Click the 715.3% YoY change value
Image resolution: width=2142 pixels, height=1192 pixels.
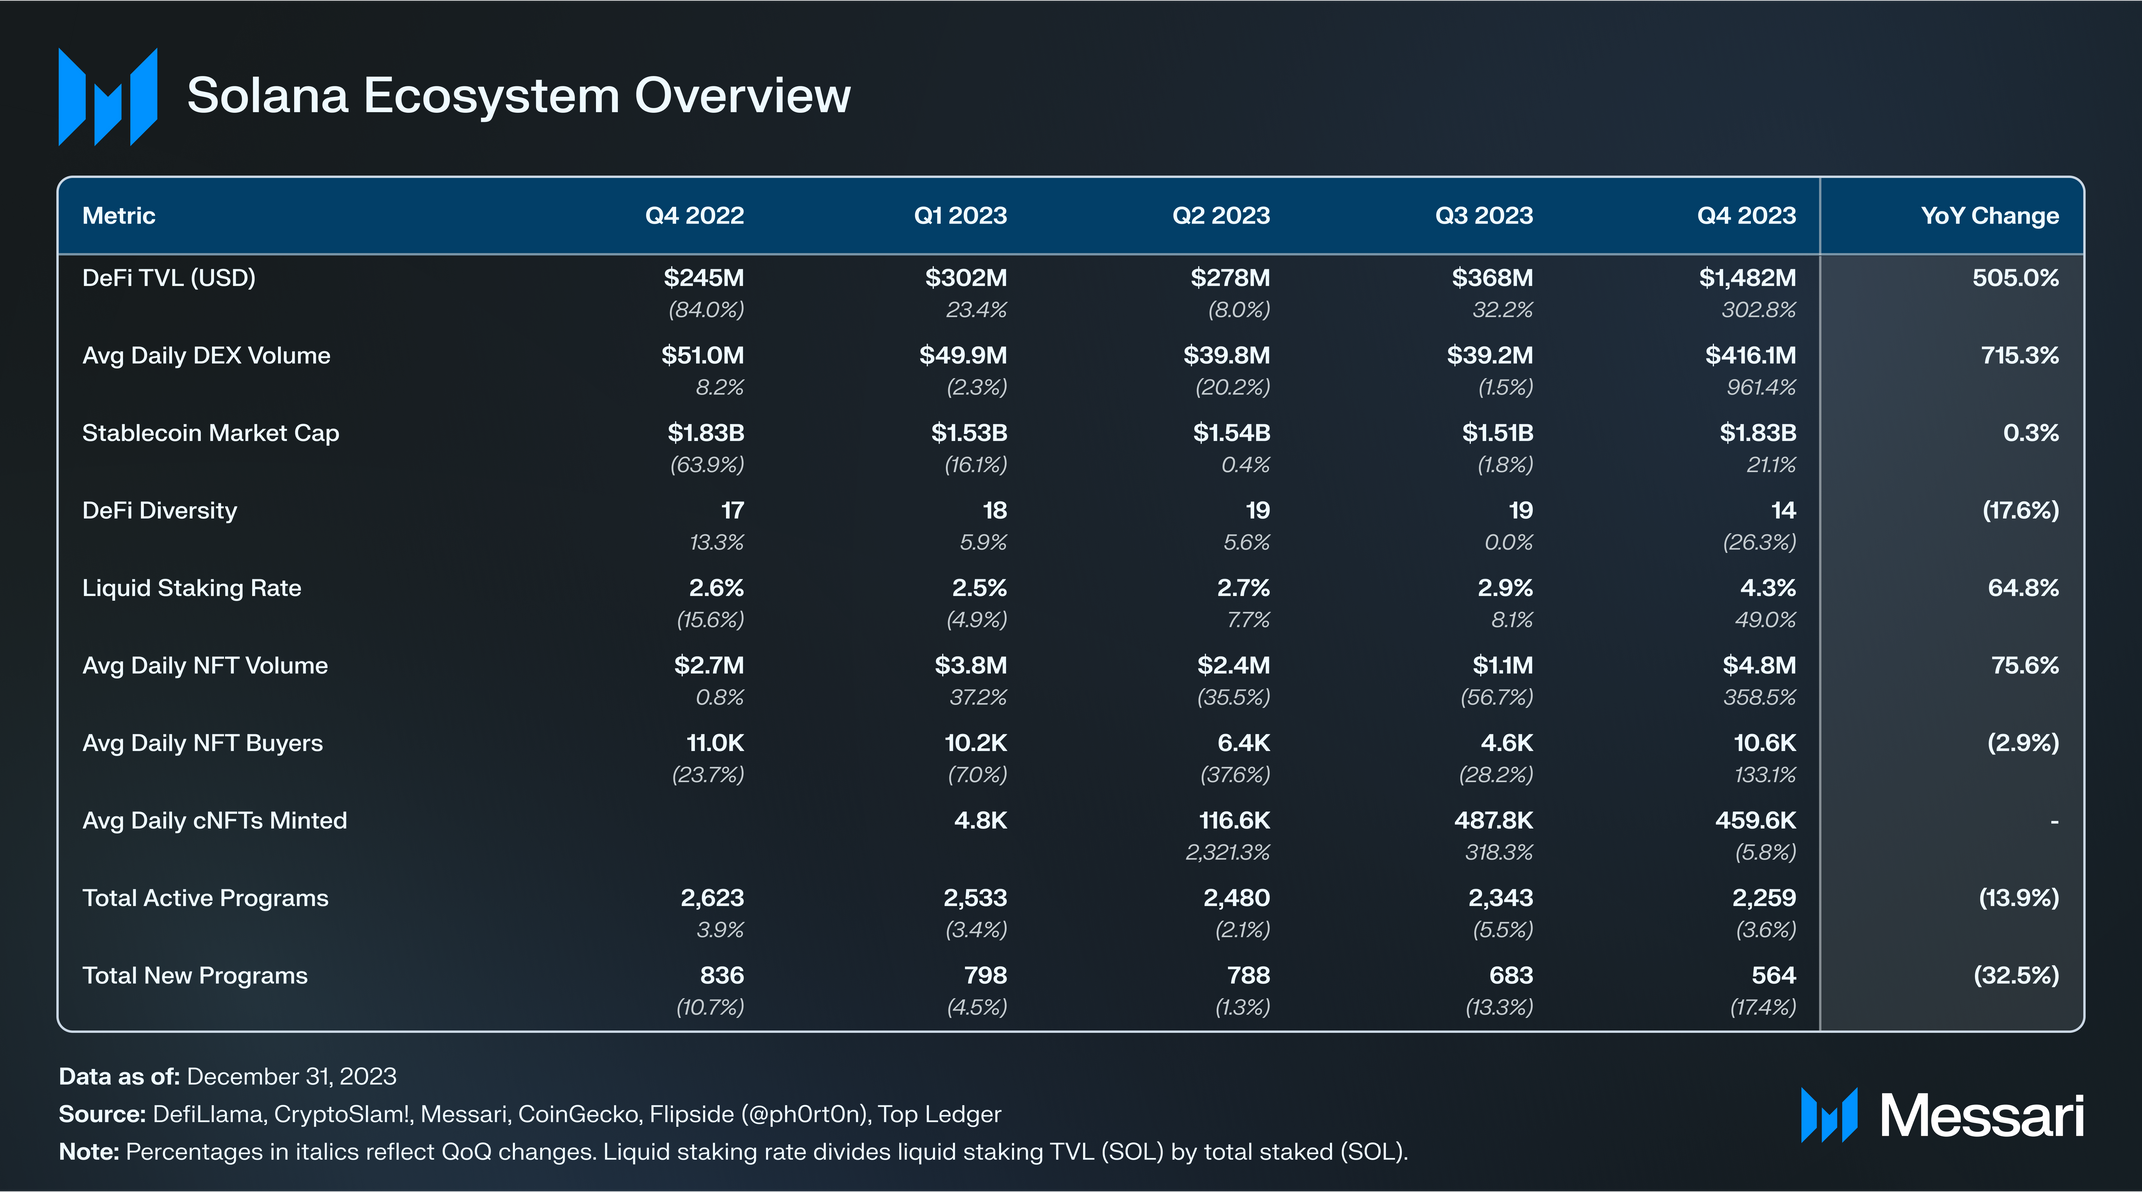2019,356
